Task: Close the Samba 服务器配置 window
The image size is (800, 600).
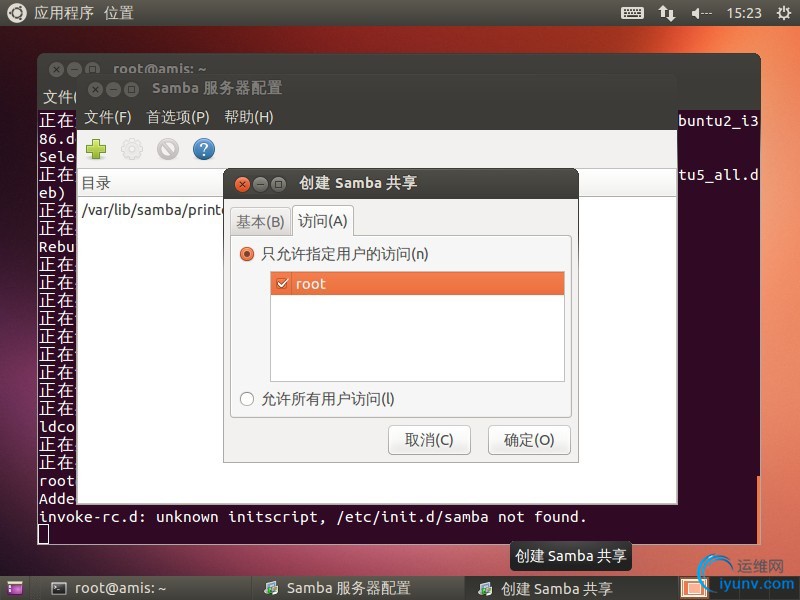Action: [95, 90]
